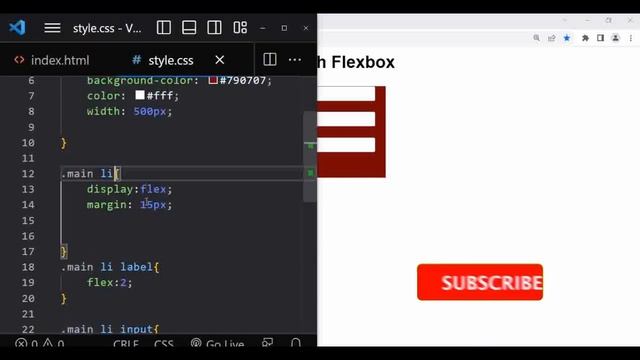
Task: Click the Flexbox page heading
Action: pyautogui.click(x=356, y=62)
